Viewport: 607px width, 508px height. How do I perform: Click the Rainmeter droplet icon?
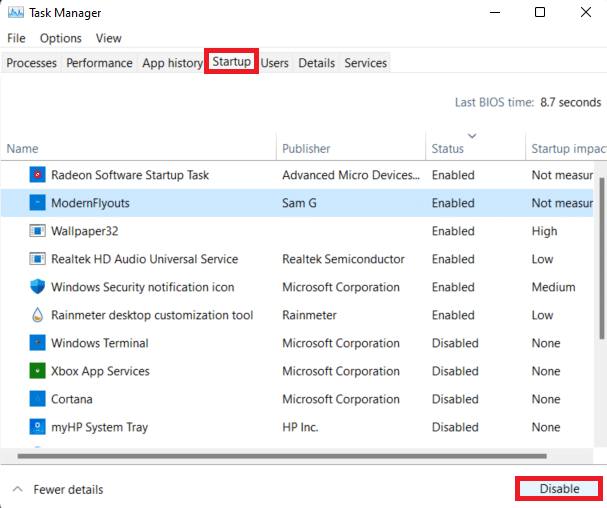pos(37,315)
